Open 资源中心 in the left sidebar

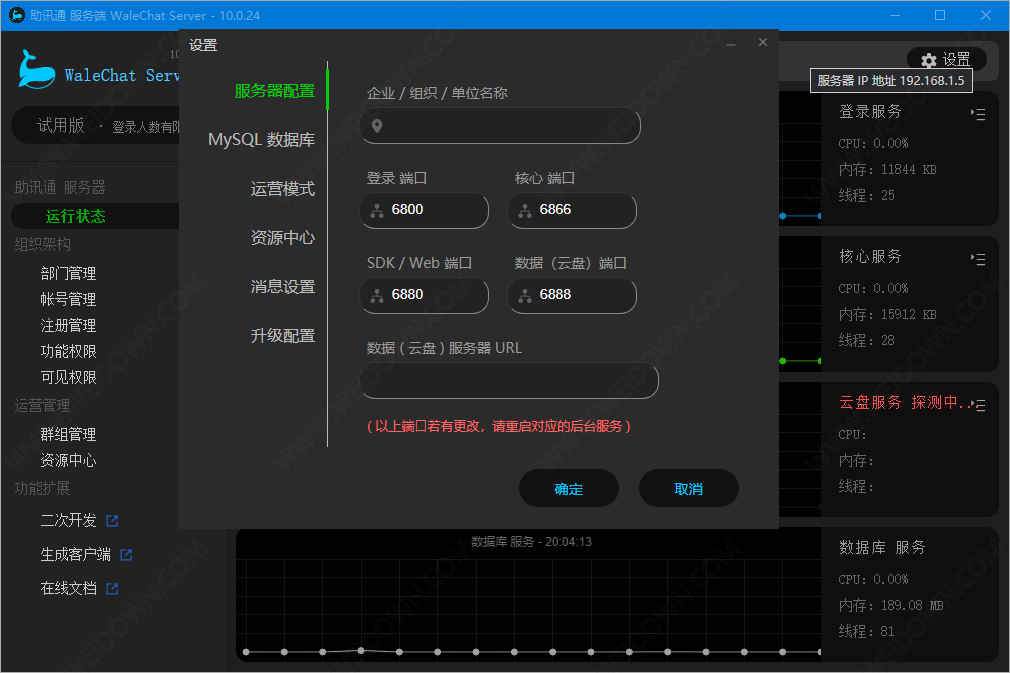click(68, 460)
